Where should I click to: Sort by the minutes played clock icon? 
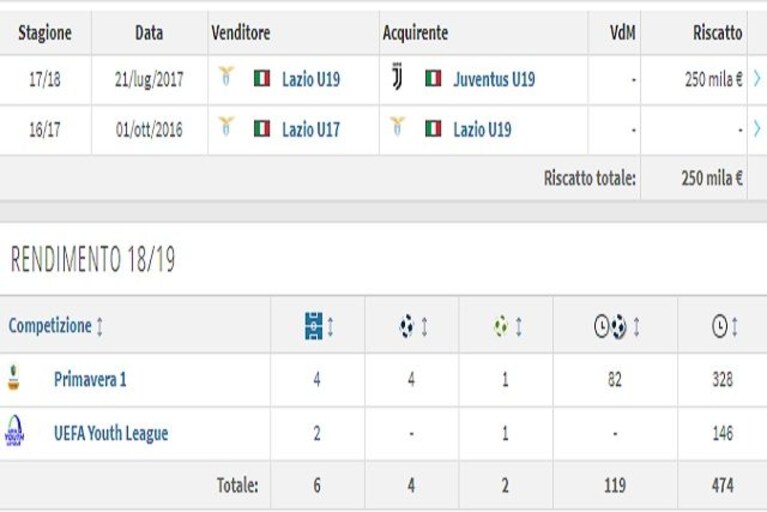[720, 326]
